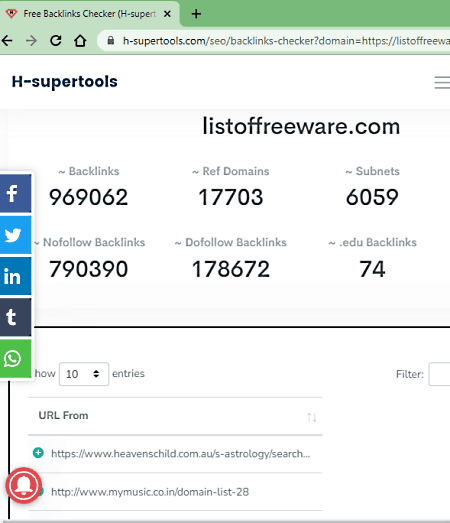Viewport: 450px width, 523px height.
Task: Click the h-supertools.com address bar URL
Action: click(x=286, y=41)
